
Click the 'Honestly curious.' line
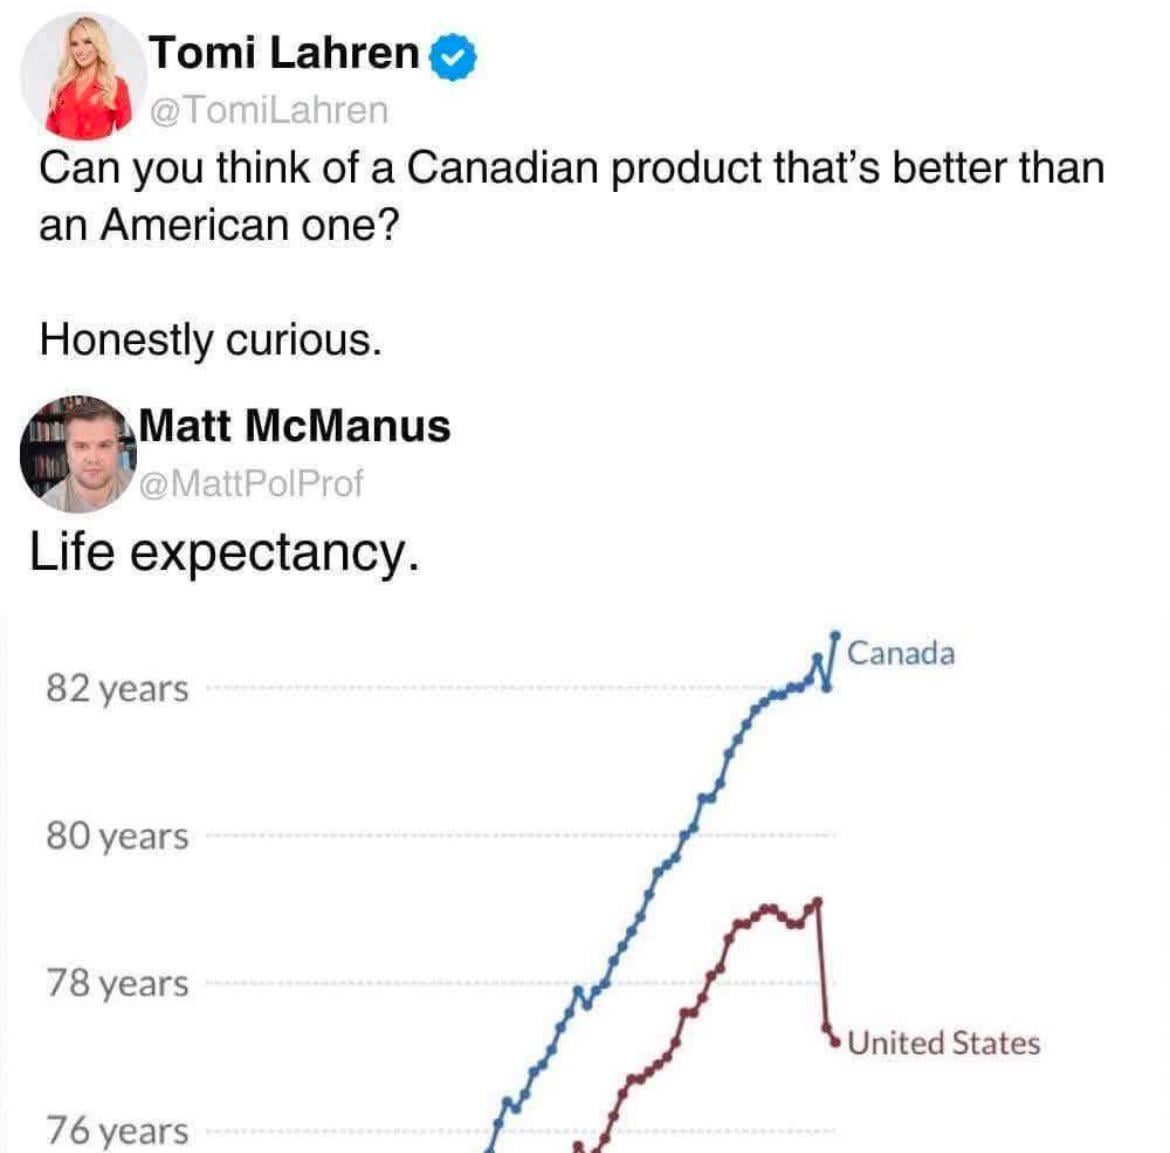(211, 340)
